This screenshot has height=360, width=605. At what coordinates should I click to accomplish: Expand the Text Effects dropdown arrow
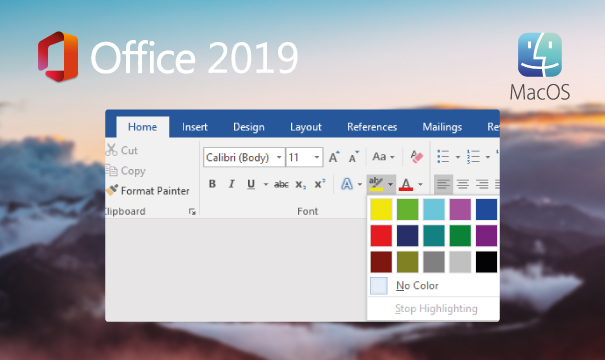point(360,184)
